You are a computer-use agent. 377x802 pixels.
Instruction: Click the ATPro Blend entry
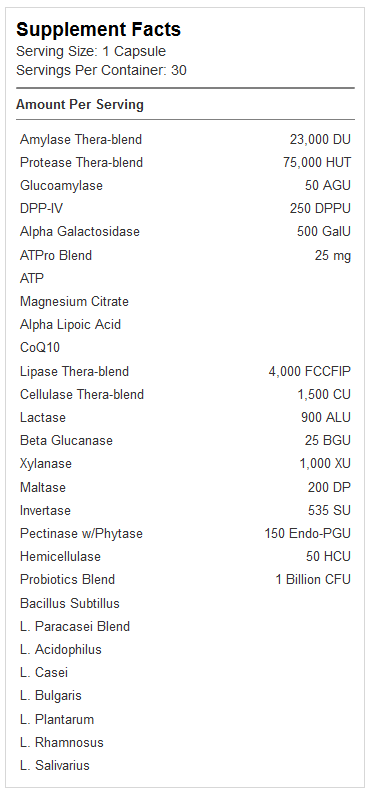56,255
